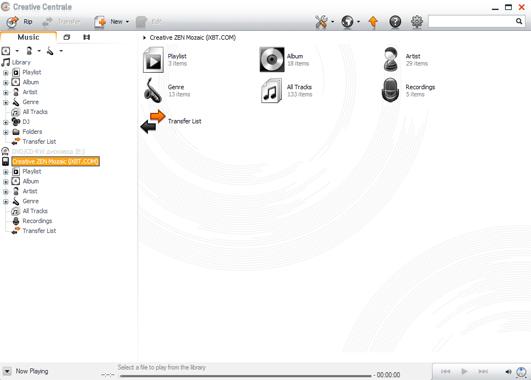Image resolution: width=531 pixels, height=380 pixels.
Task: Open the help question mark icon
Action: (x=395, y=22)
